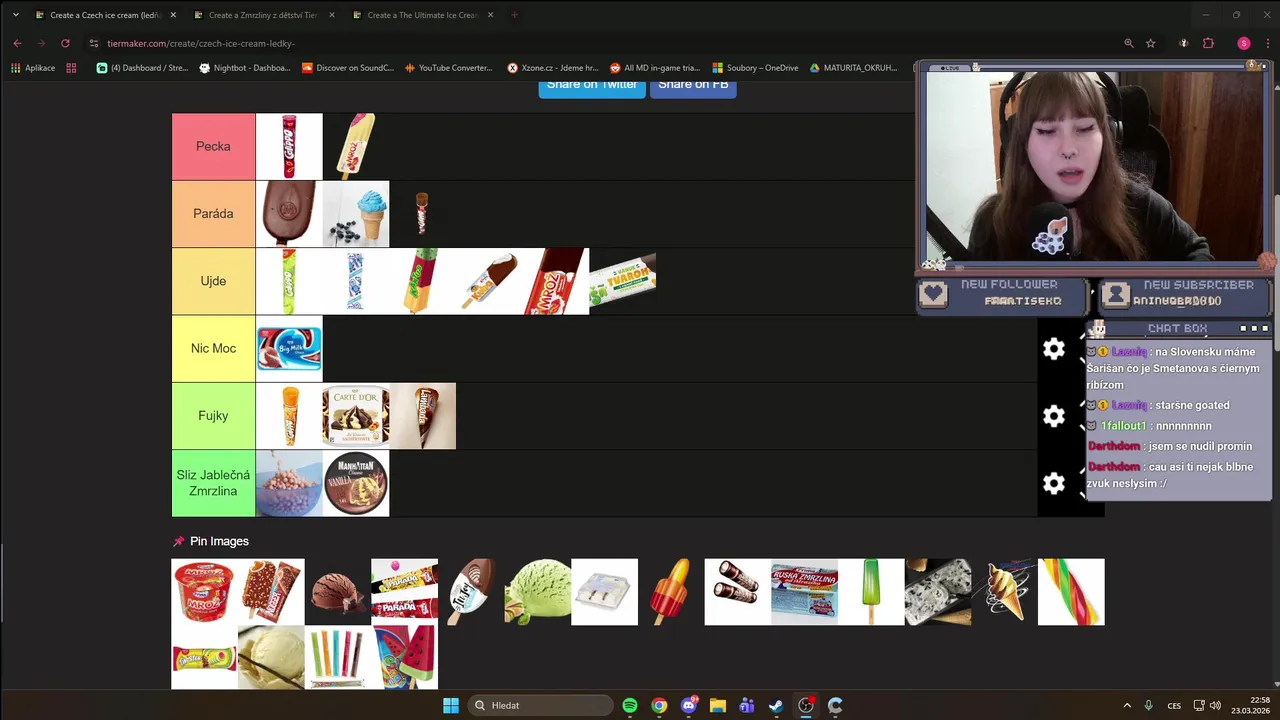Switch to The Ultimate Ice Cream tab

point(422,15)
